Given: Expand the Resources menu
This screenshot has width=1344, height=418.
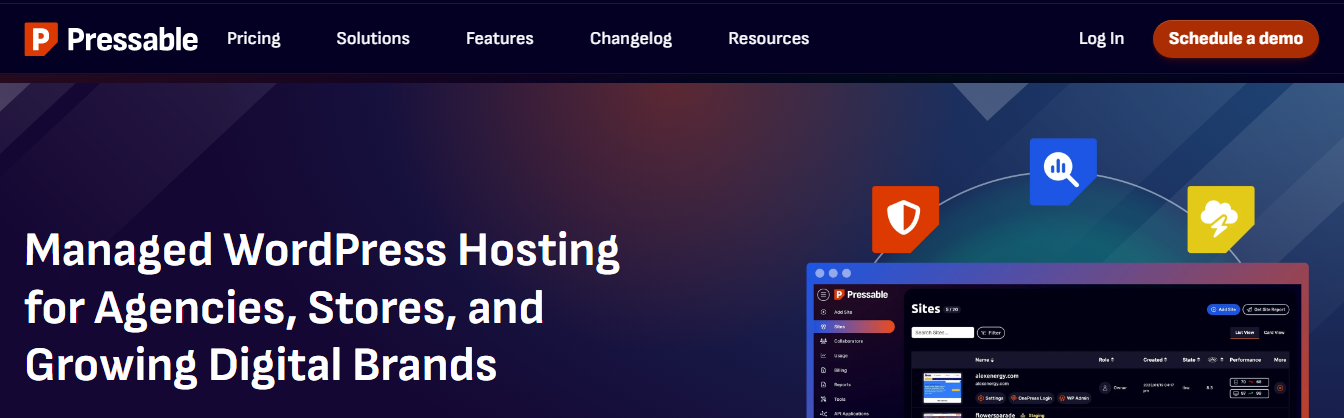Looking at the screenshot, I should (769, 39).
